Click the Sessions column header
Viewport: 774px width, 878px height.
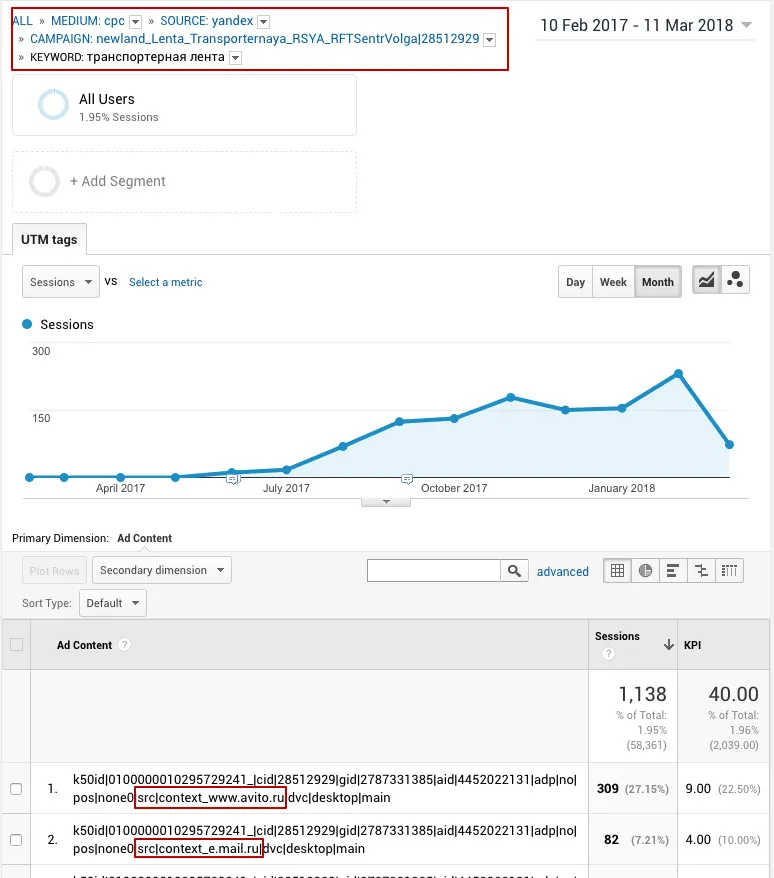pos(633,645)
